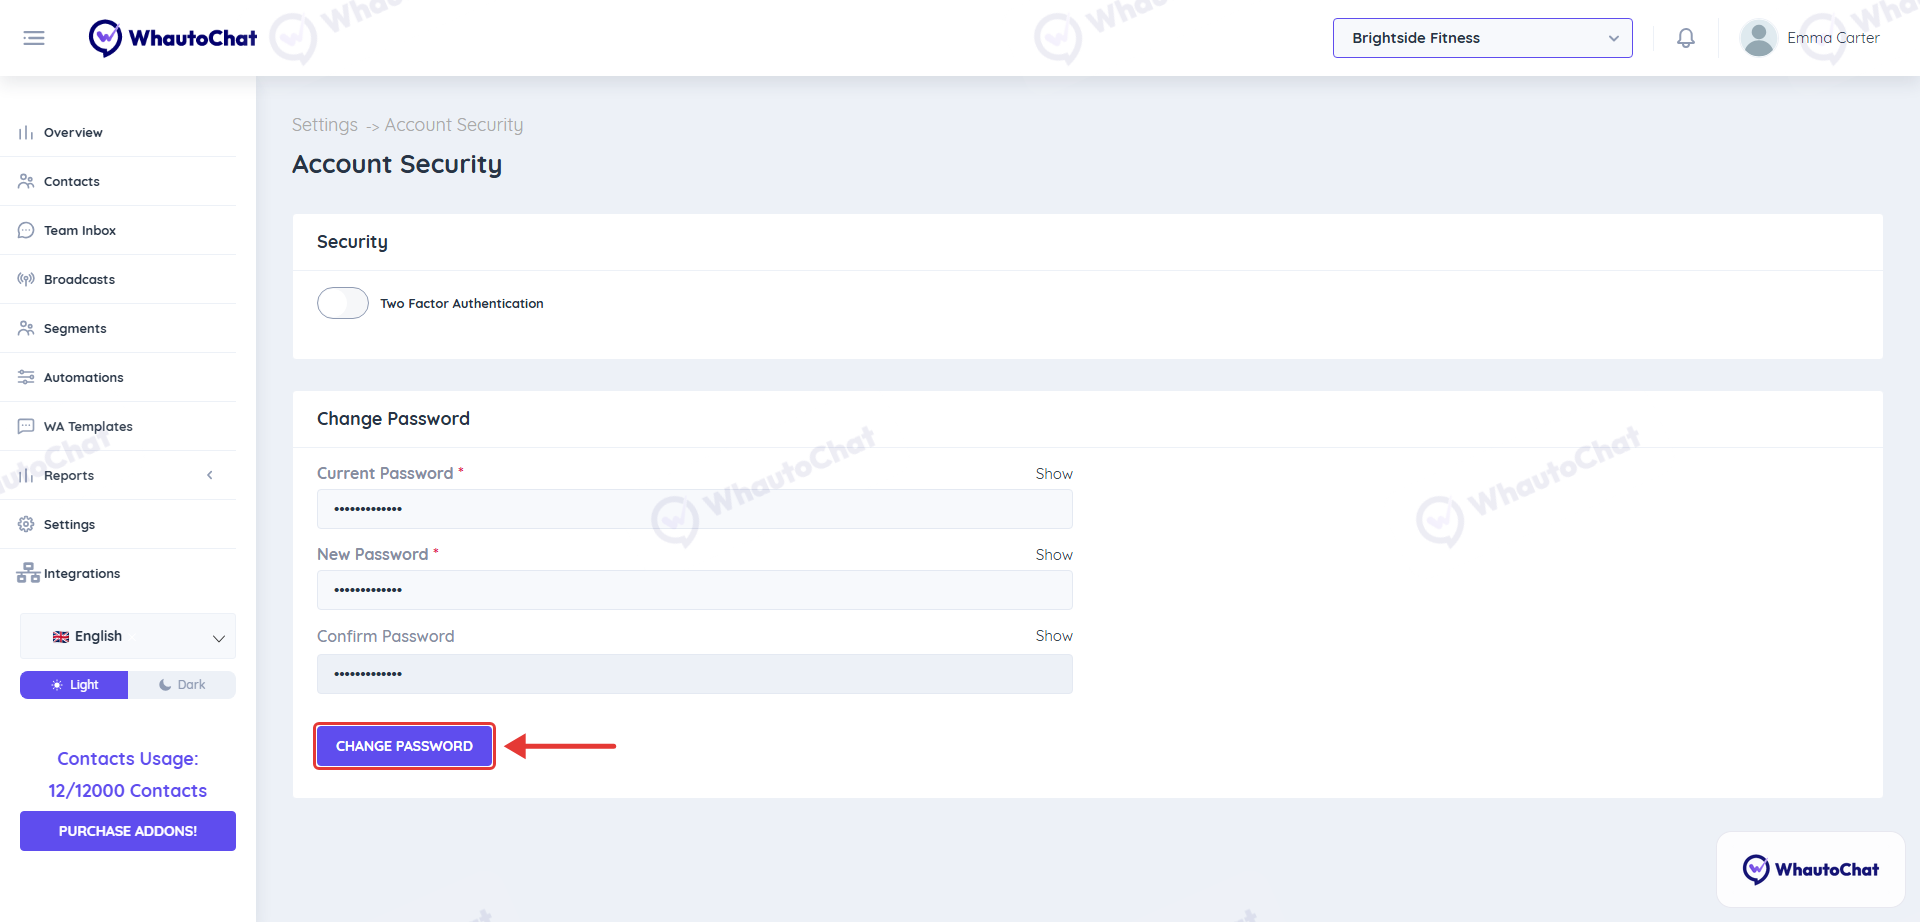Image resolution: width=1920 pixels, height=922 pixels.
Task: Click Emma Carter user name
Action: (1833, 38)
